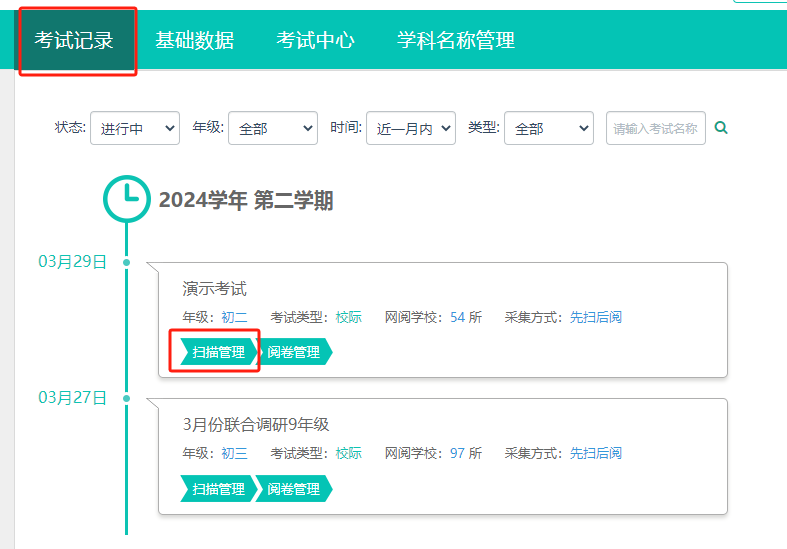This screenshot has width=787, height=549.
Task: Click 先扫后阅 in 演示考试 card
Action: [x=596, y=317]
